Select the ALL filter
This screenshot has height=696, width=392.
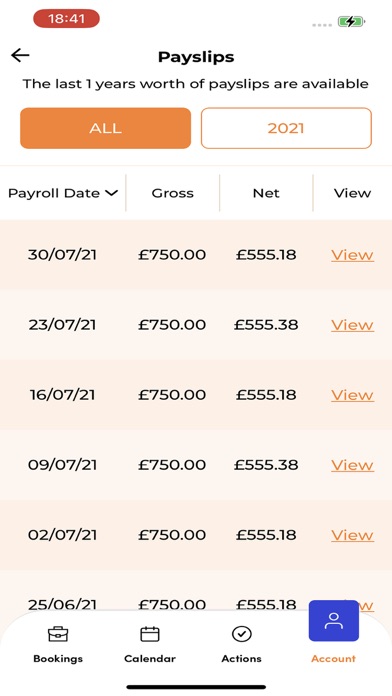pos(106,128)
